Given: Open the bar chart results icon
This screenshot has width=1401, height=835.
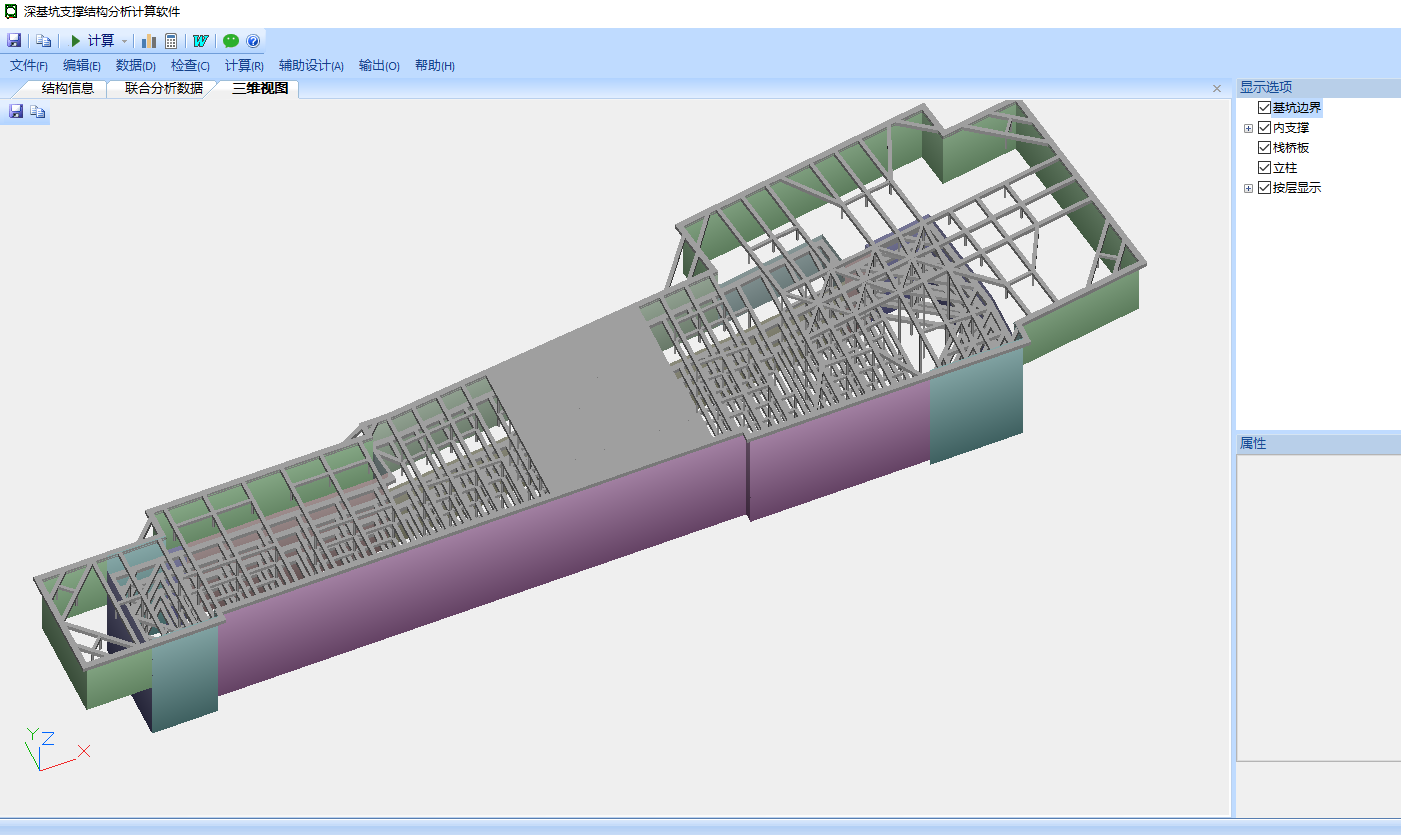Looking at the screenshot, I should point(149,41).
